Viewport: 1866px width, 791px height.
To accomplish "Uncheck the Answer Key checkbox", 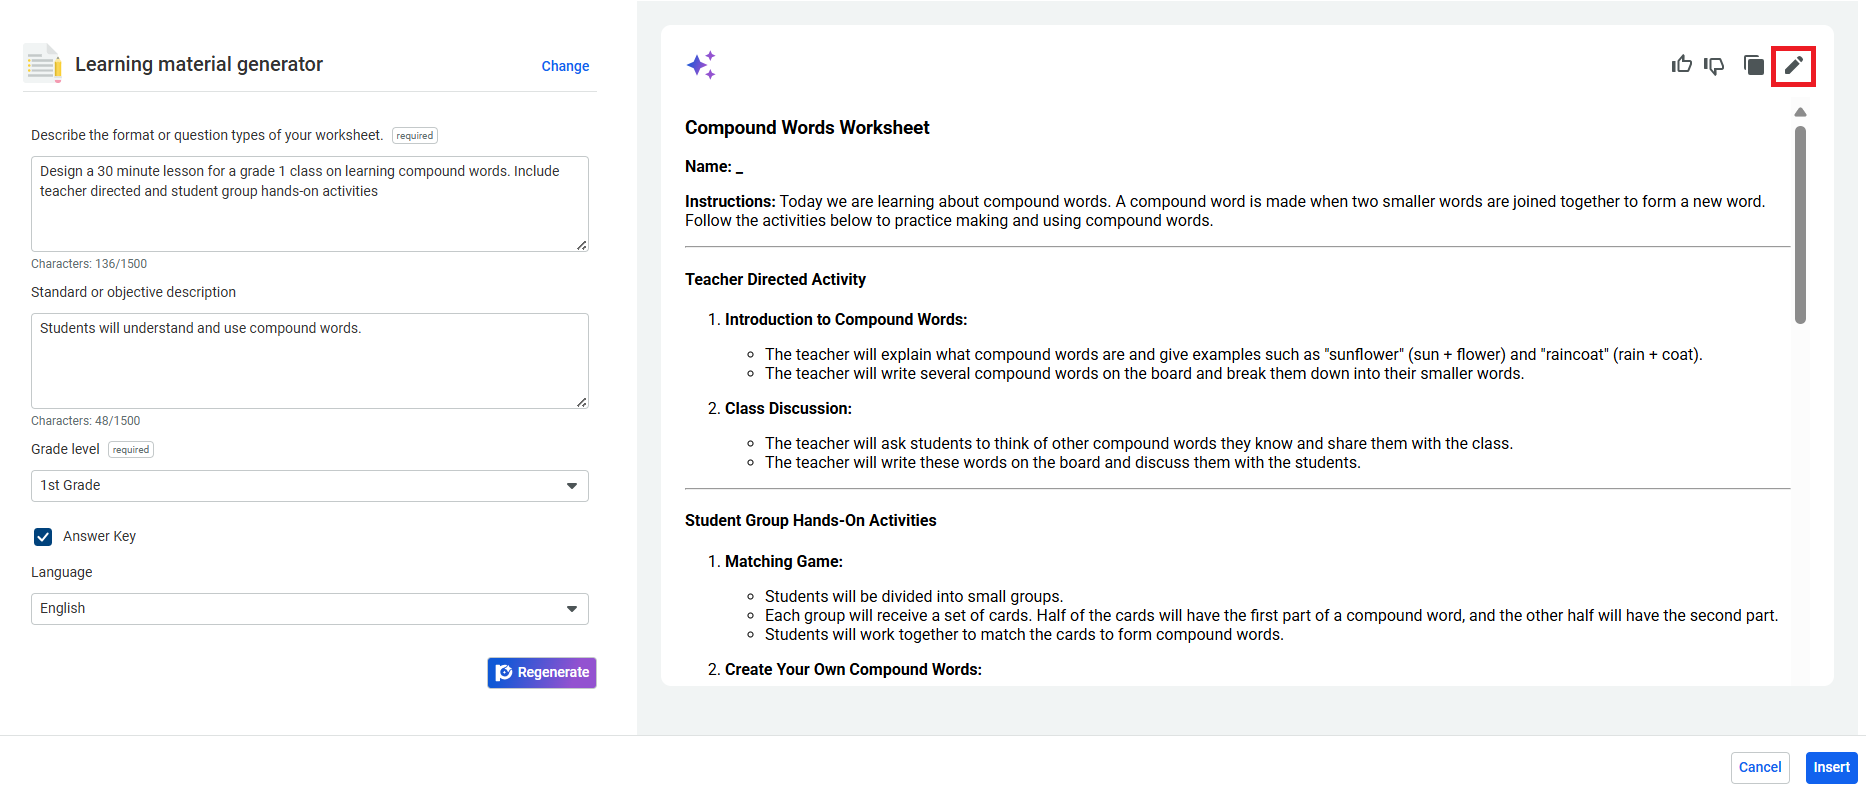I will pos(43,537).
